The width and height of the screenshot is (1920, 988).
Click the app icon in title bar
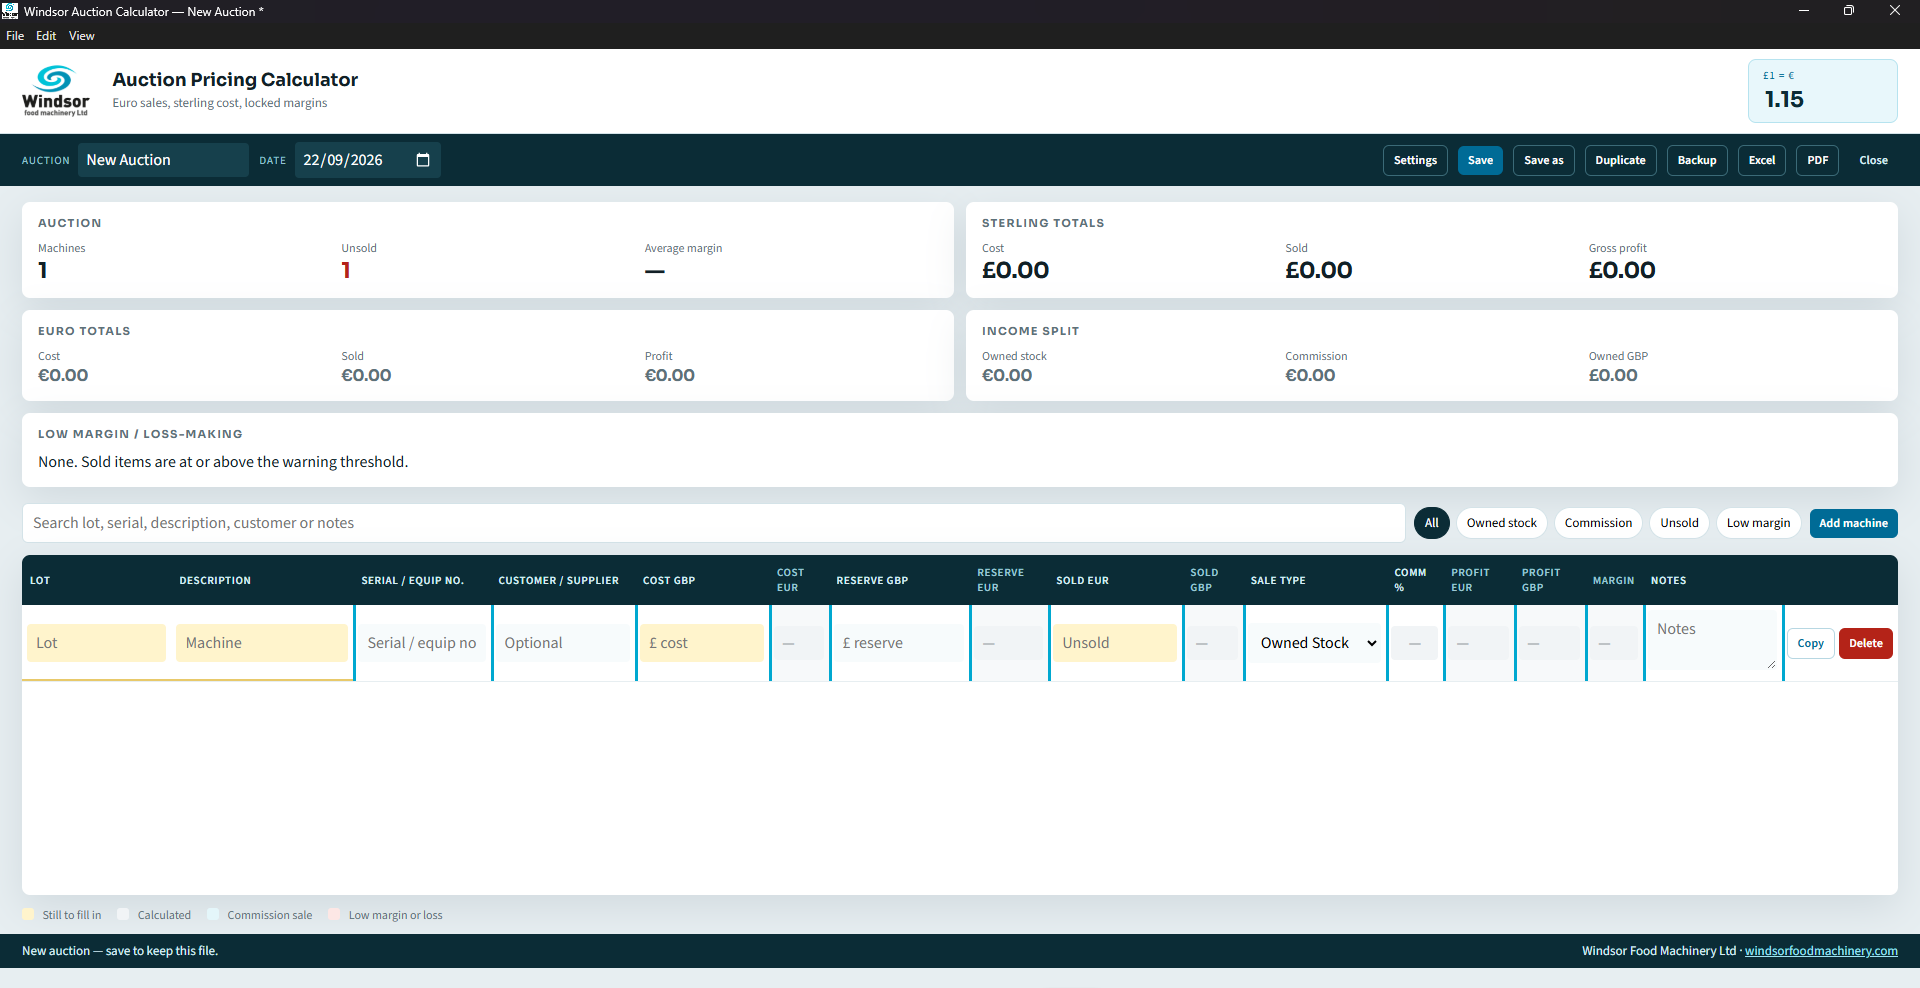coord(10,11)
